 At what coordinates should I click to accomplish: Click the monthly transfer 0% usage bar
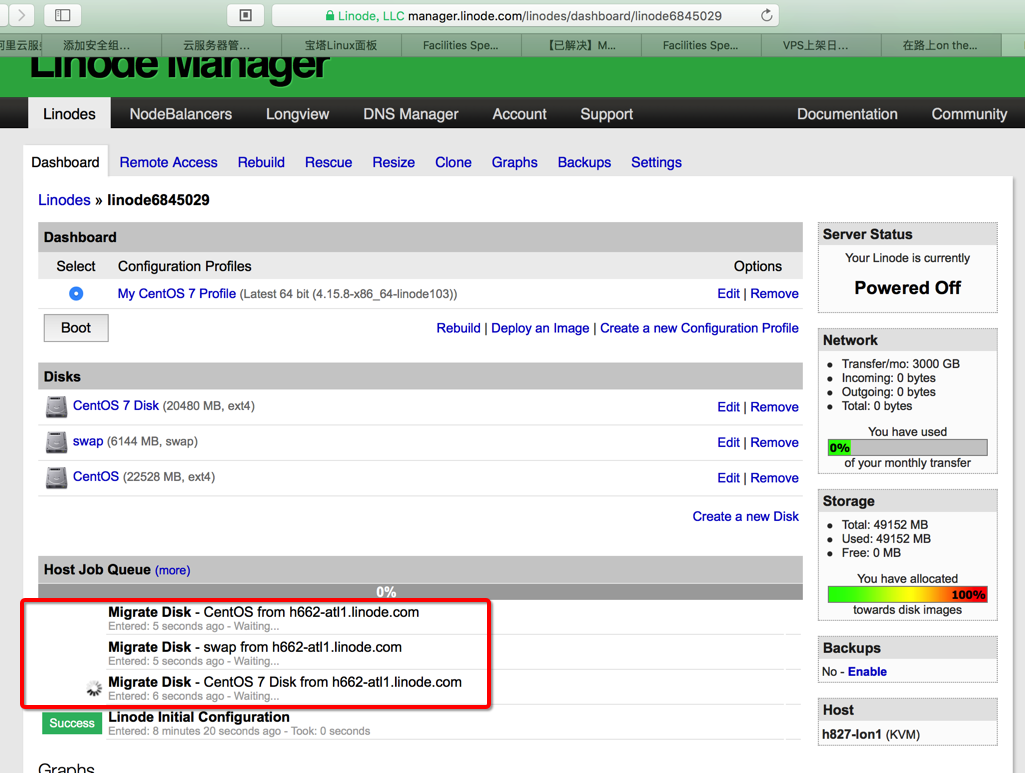tap(907, 447)
